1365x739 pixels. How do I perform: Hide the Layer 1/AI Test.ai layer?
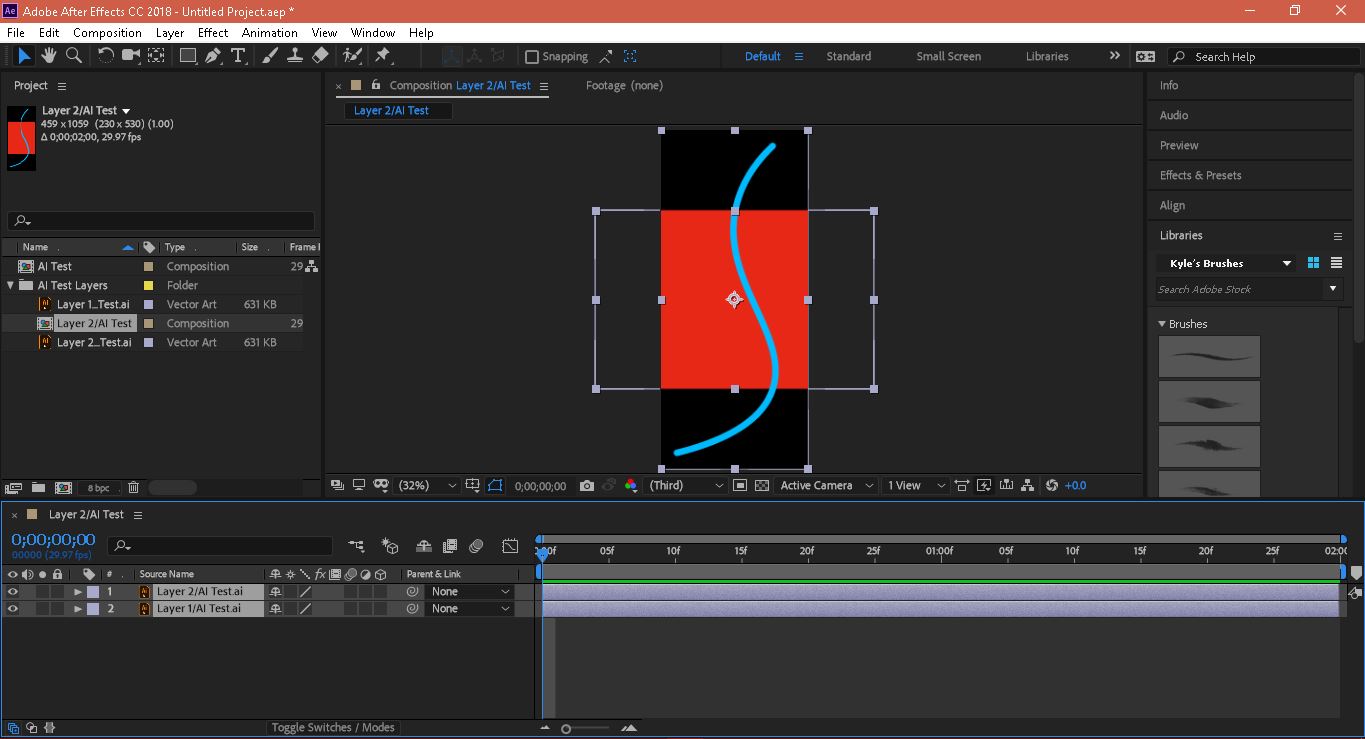[13, 608]
